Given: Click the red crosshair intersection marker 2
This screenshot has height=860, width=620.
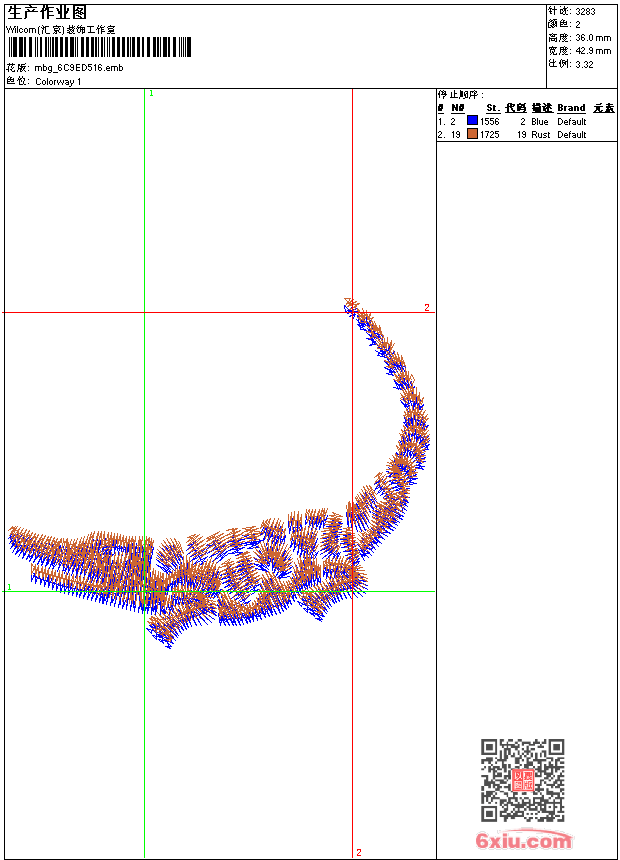Looking at the screenshot, I should (352, 312).
